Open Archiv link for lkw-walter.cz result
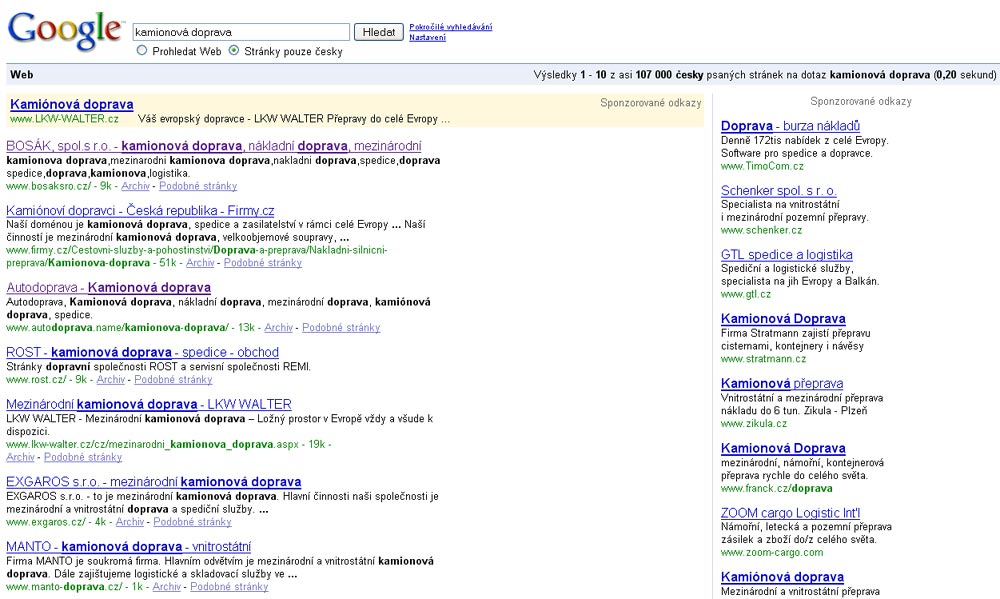Viewport: 1000px width, 599px height. (x=20, y=457)
